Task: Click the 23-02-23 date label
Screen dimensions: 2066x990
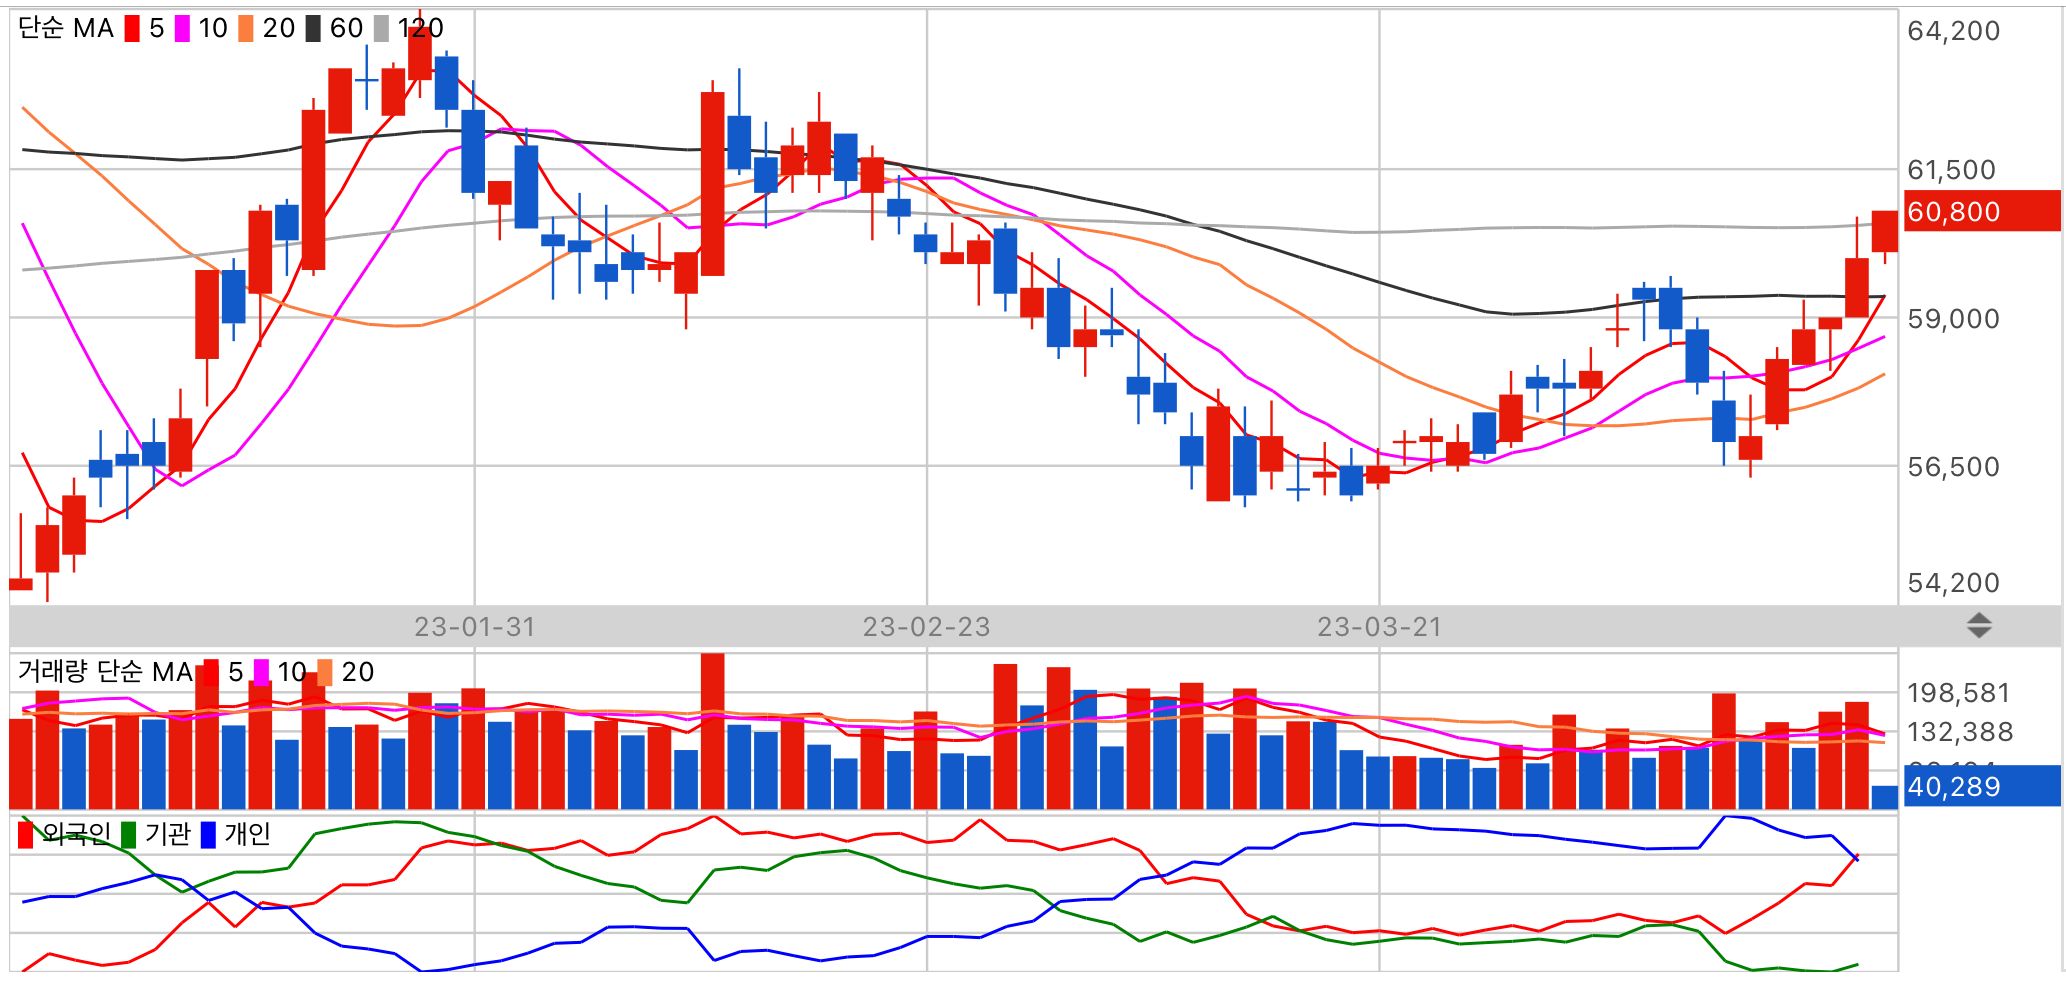Action: click(927, 627)
